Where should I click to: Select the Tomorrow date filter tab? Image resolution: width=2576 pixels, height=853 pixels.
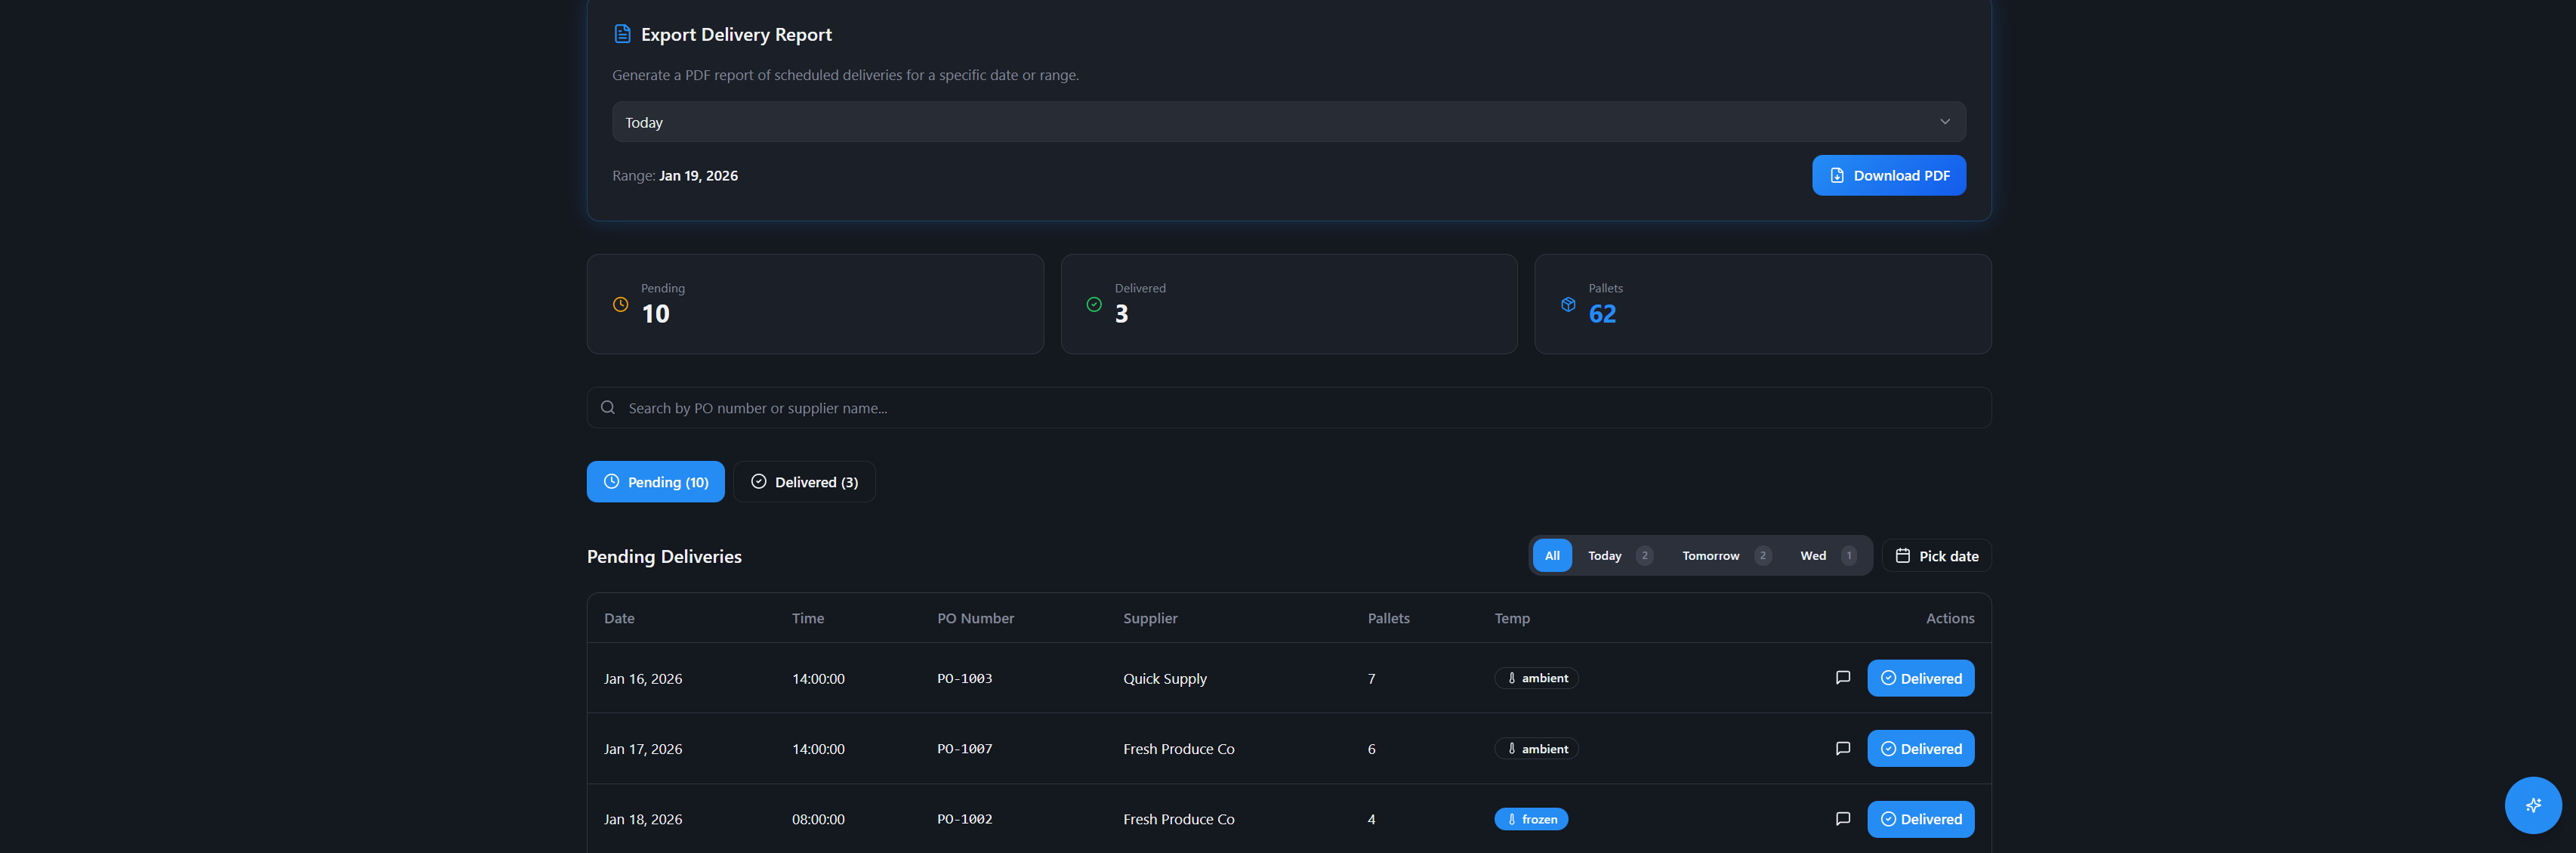pos(1710,555)
